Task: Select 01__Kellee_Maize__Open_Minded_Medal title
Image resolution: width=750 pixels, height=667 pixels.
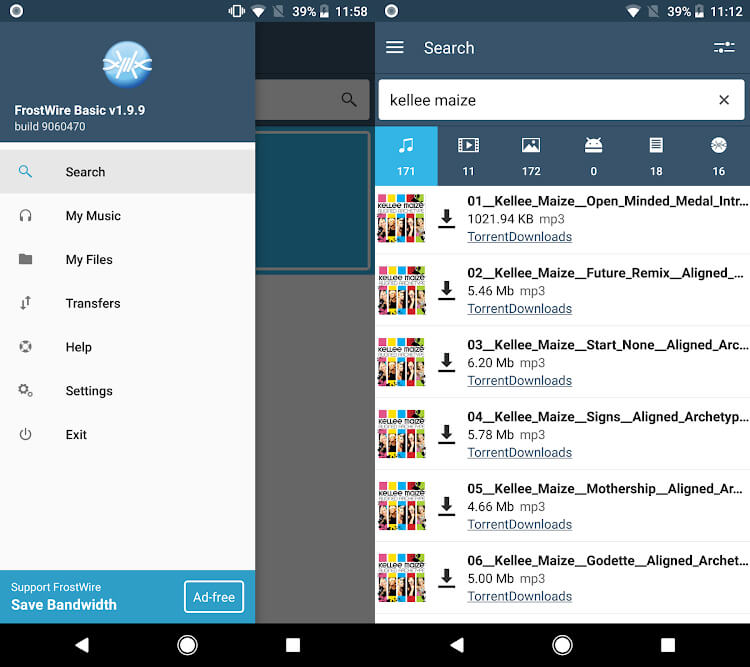Action: tap(607, 201)
